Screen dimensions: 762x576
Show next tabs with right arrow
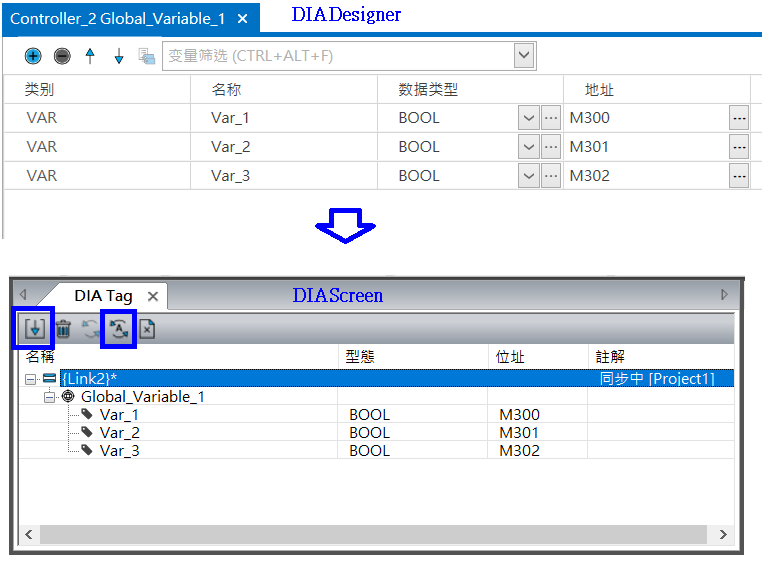725,295
